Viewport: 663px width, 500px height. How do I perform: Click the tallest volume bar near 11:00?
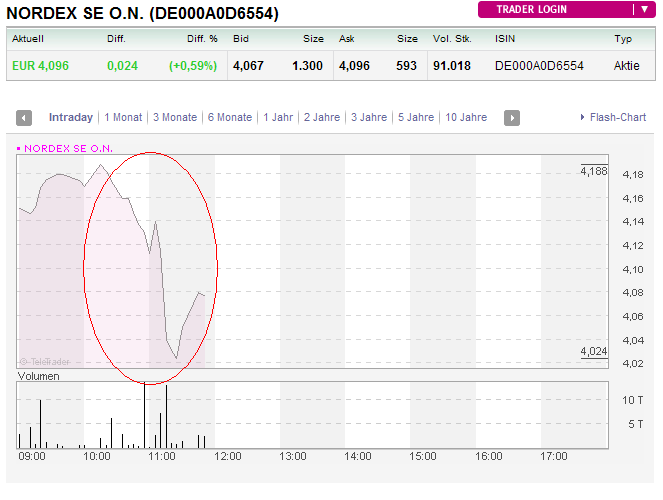pos(144,415)
